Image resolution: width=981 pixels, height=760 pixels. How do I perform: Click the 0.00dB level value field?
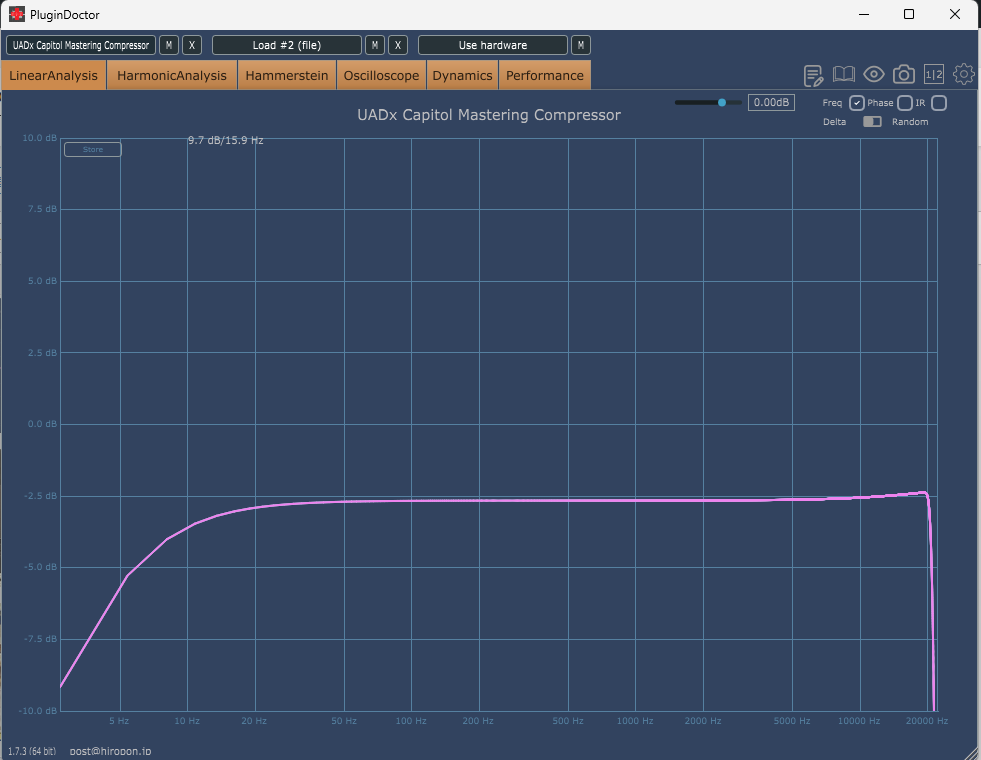(x=771, y=103)
